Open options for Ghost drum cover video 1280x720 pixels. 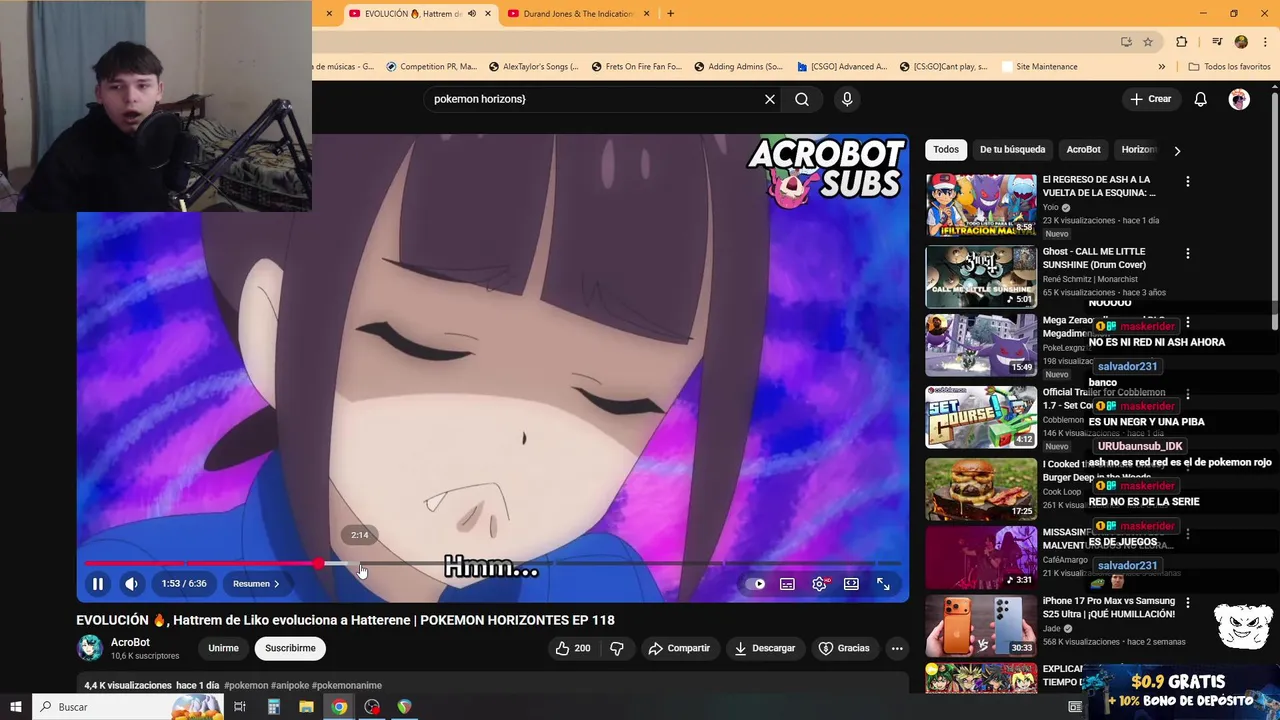coord(1187,254)
